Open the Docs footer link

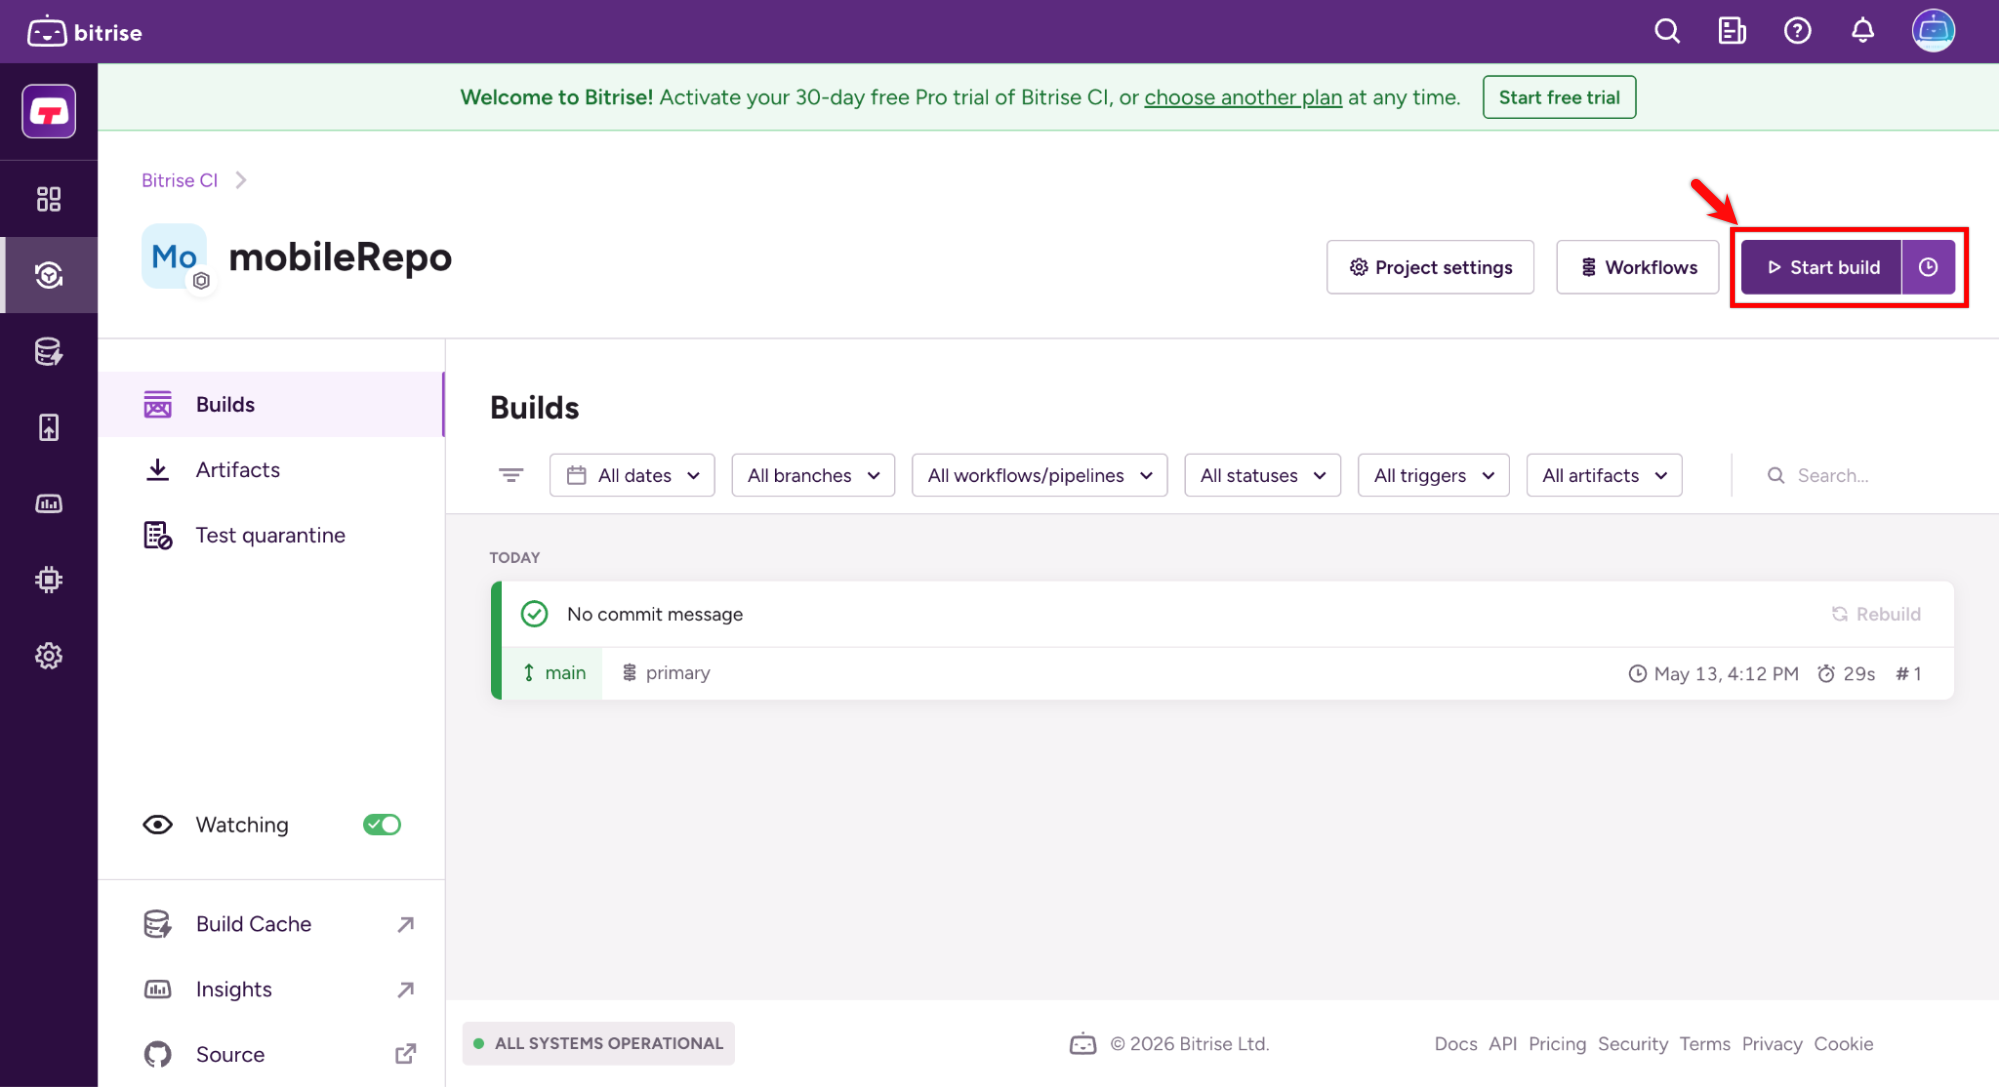pos(1456,1044)
